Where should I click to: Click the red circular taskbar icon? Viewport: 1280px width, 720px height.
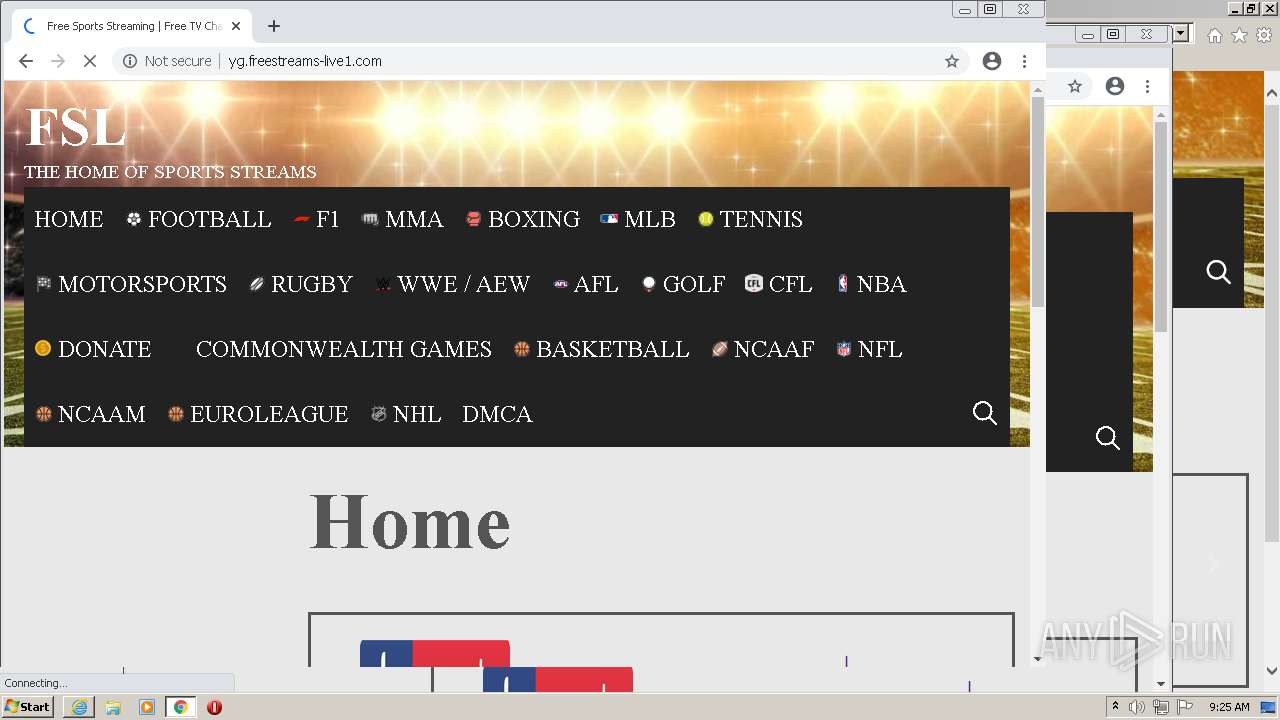pyautogui.click(x=214, y=707)
